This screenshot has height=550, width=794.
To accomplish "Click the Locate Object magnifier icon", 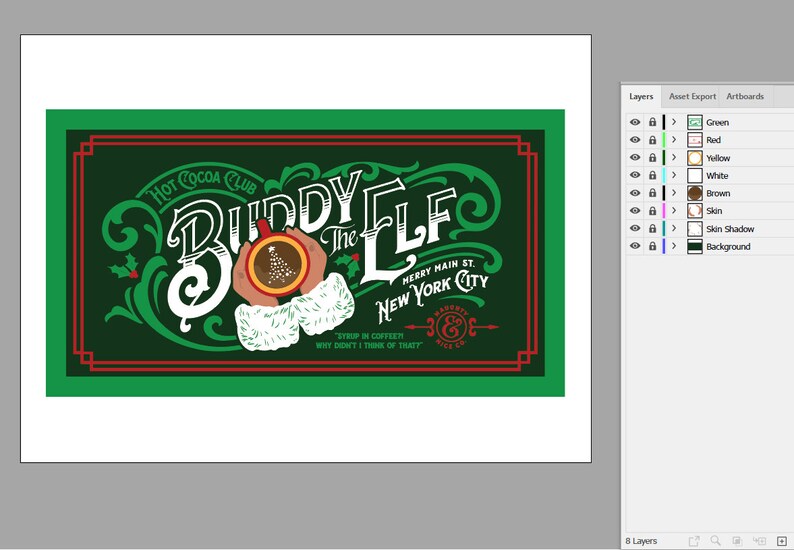I will pyautogui.click(x=716, y=541).
